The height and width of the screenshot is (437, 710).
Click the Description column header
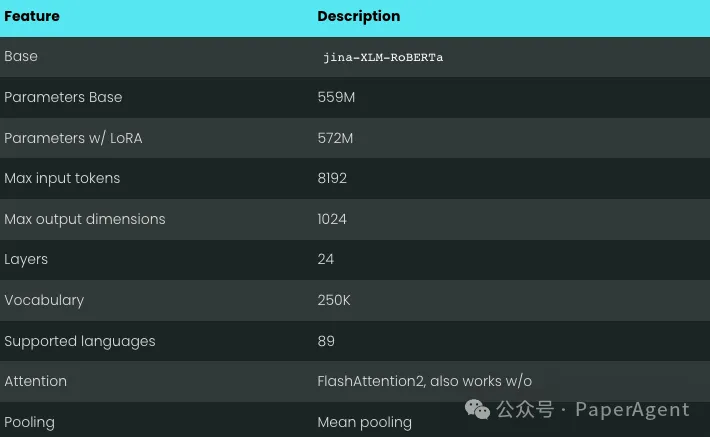click(358, 16)
